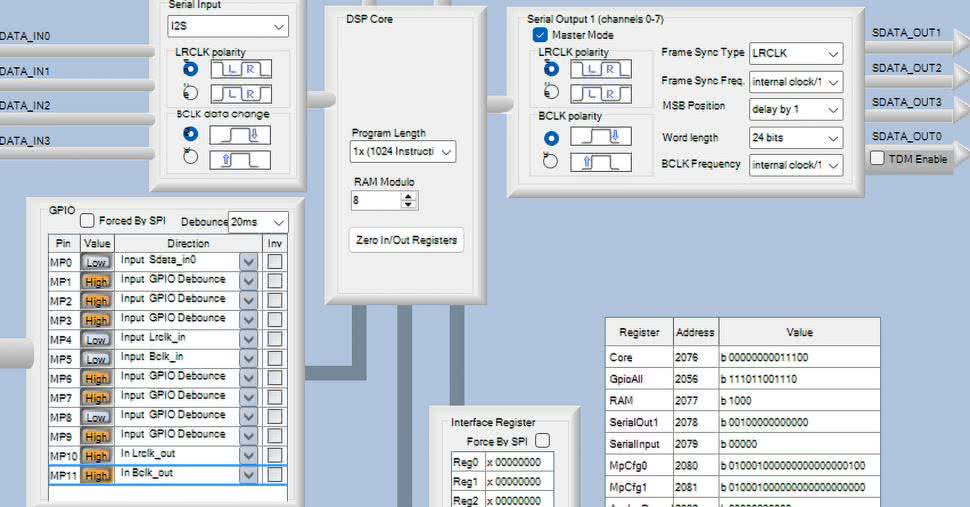Open the Serial Input I2S format dropdown

pos(227,26)
